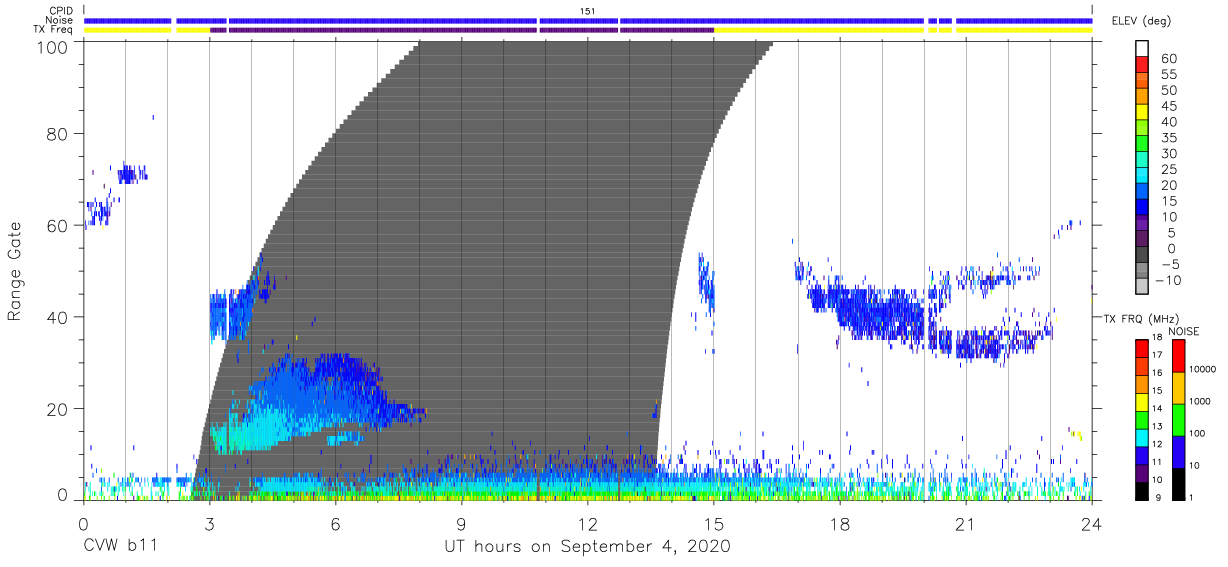Screen dimensions: 1228x567
Task: Click the CPID value "151"
Action: pos(588,10)
